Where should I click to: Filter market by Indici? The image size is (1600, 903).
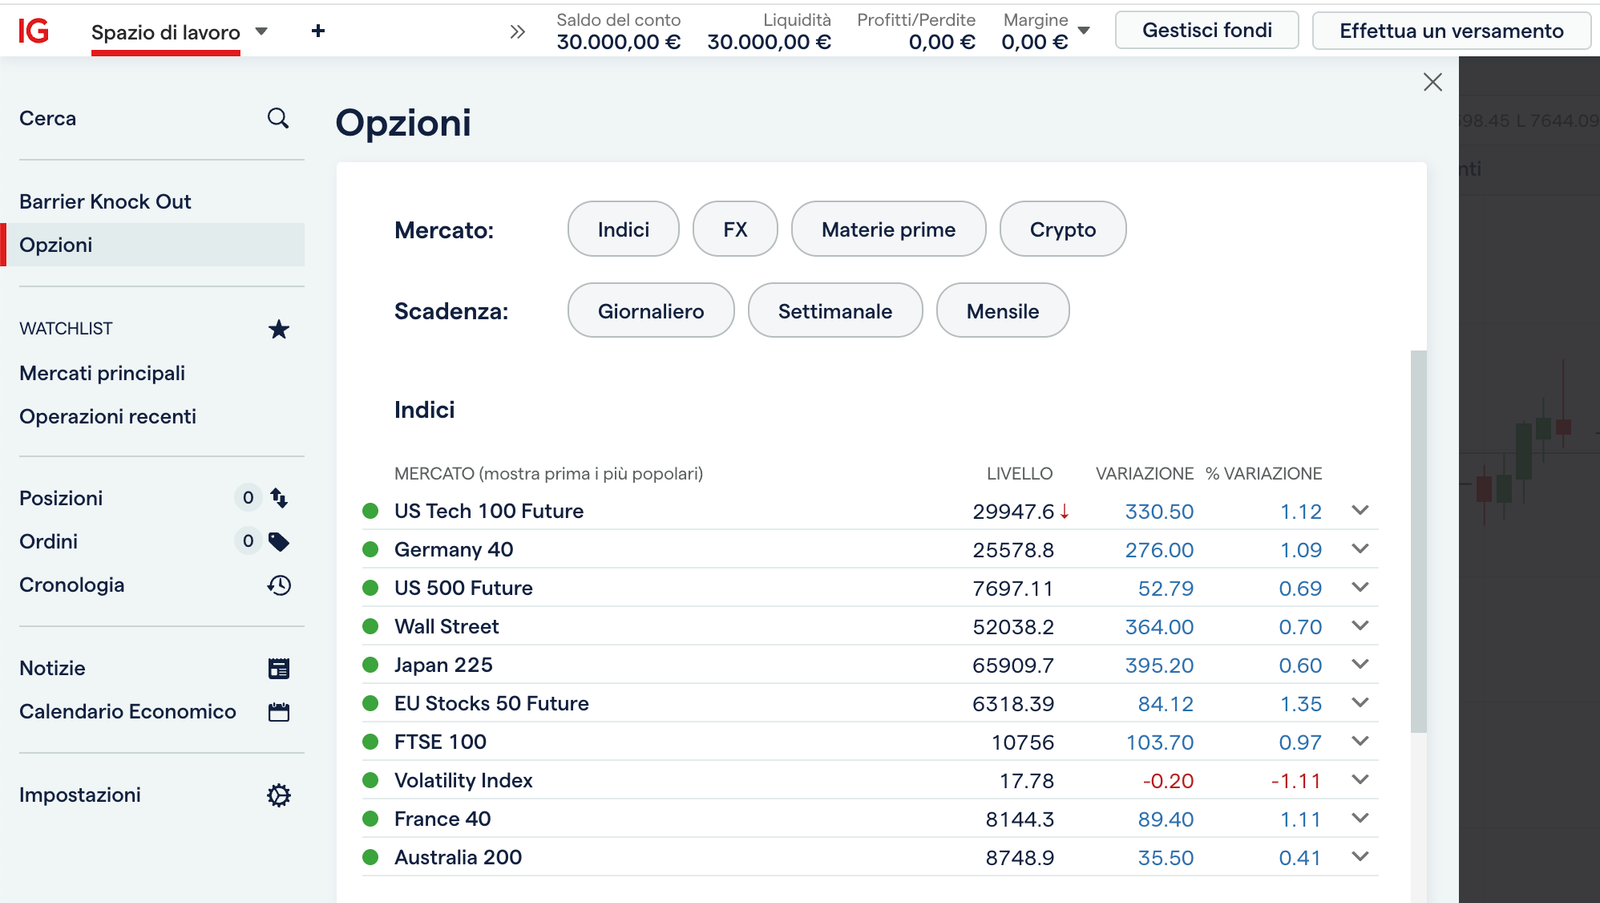[623, 229]
